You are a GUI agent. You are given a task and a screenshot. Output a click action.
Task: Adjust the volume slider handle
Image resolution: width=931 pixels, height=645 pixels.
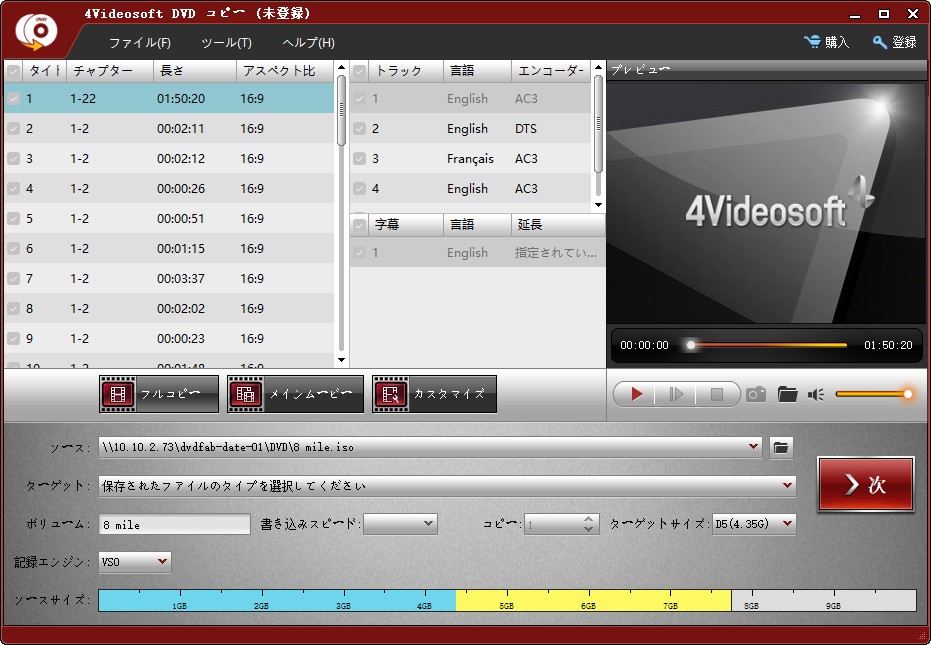(907, 394)
